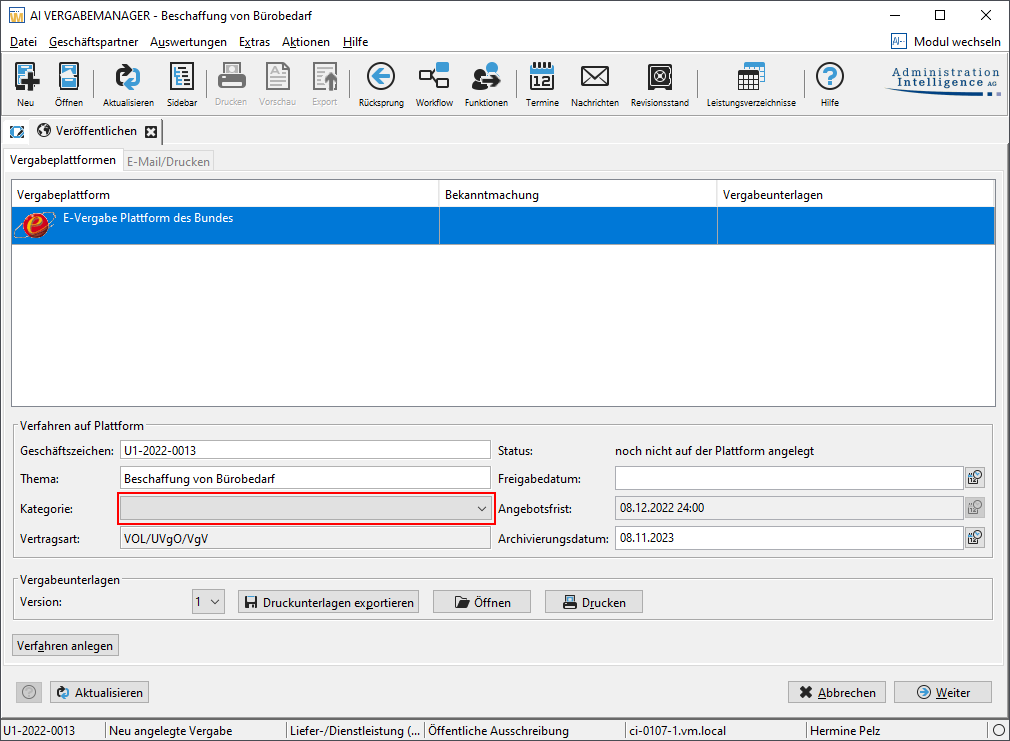This screenshot has width=1010, height=741.
Task: Click the Geschäftszeichen input field
Action: click(305, 450)
